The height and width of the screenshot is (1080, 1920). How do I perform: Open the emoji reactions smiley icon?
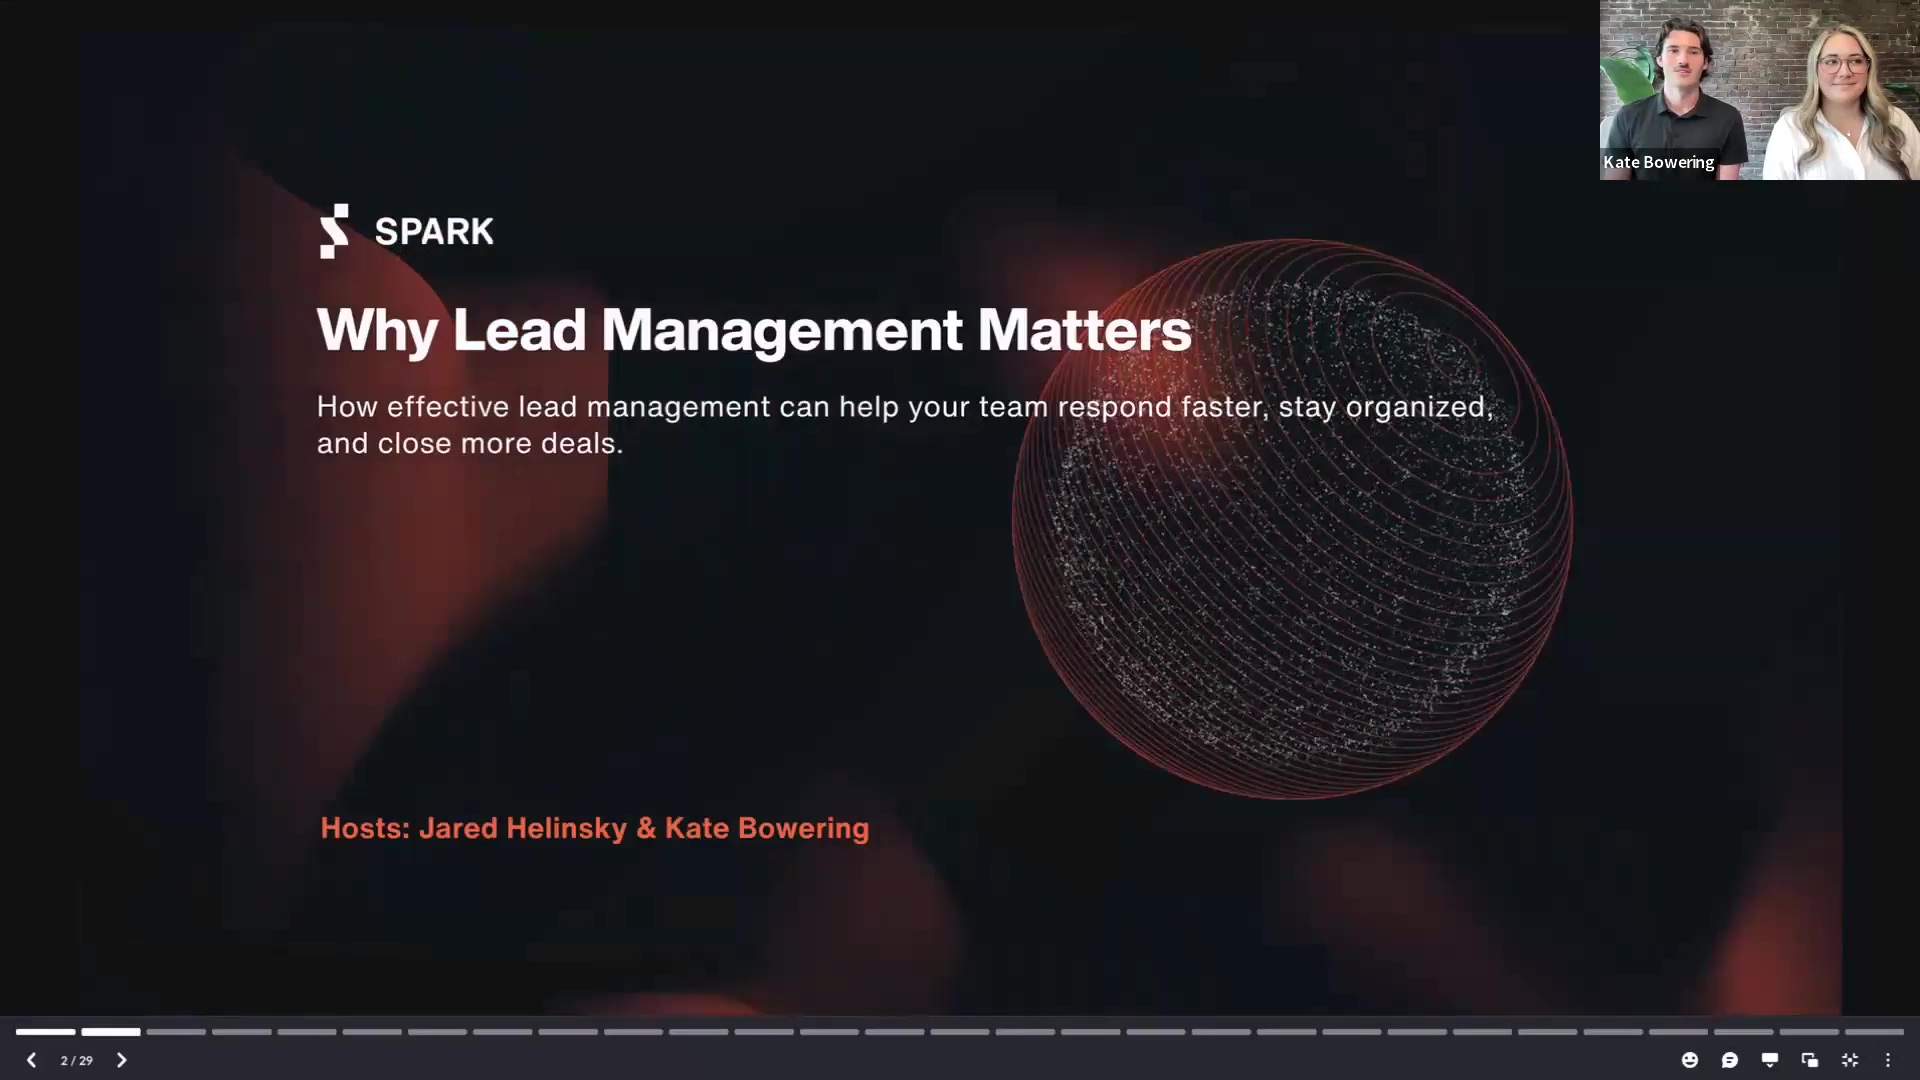pyautogui.click(x=1690, y=1060)
